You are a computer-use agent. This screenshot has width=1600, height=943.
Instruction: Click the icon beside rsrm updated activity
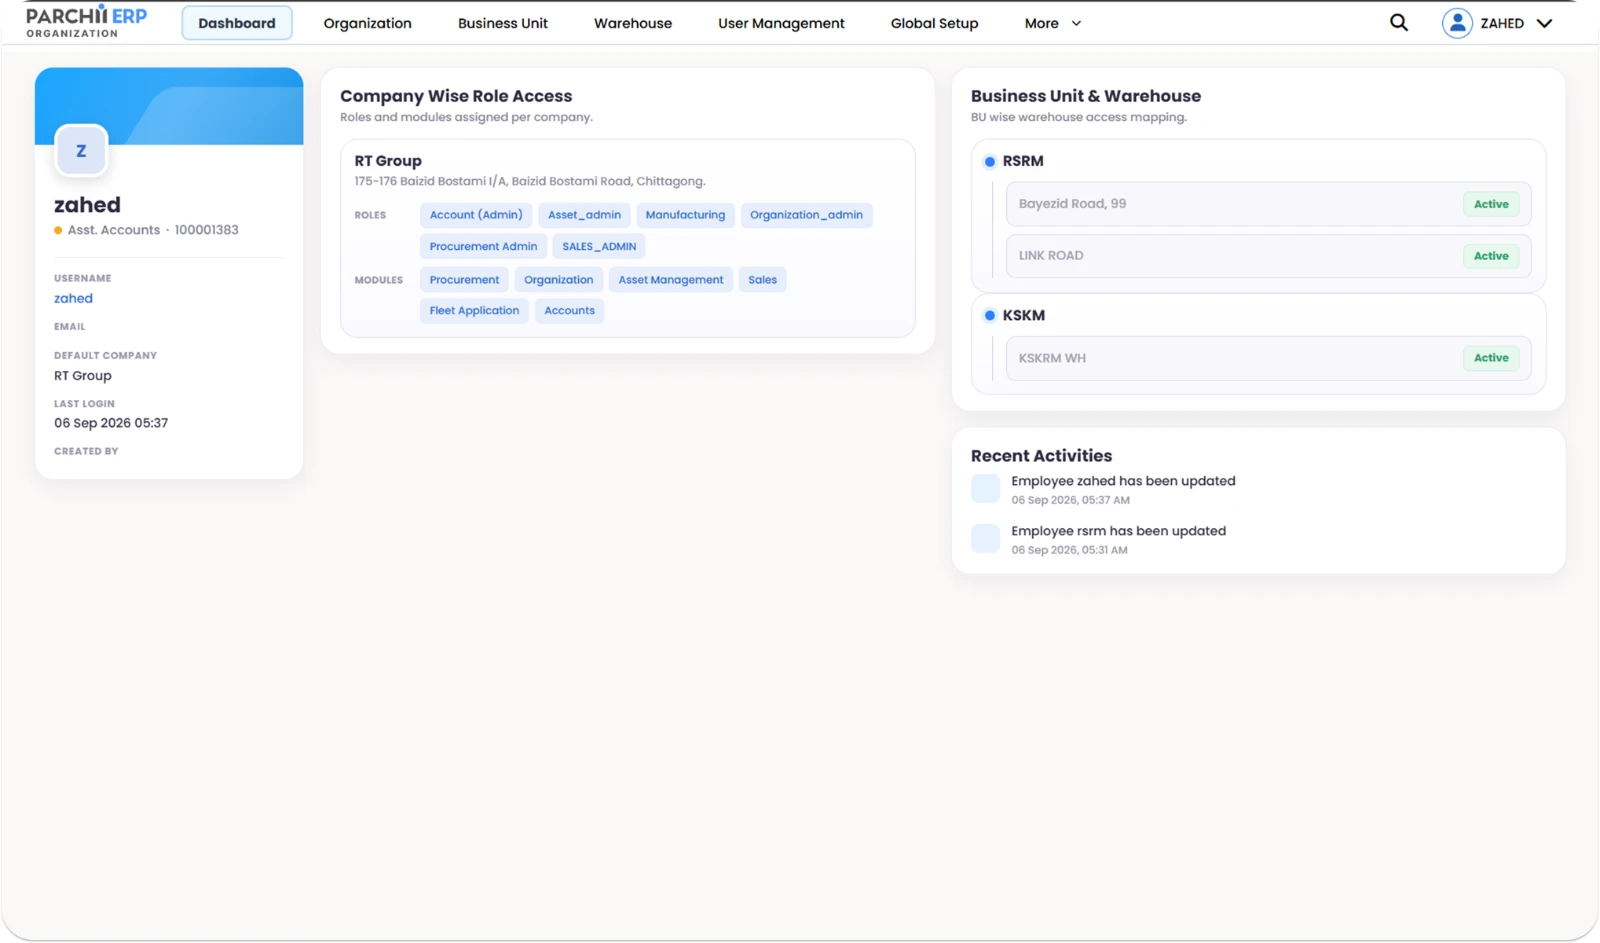coord(985,538)
